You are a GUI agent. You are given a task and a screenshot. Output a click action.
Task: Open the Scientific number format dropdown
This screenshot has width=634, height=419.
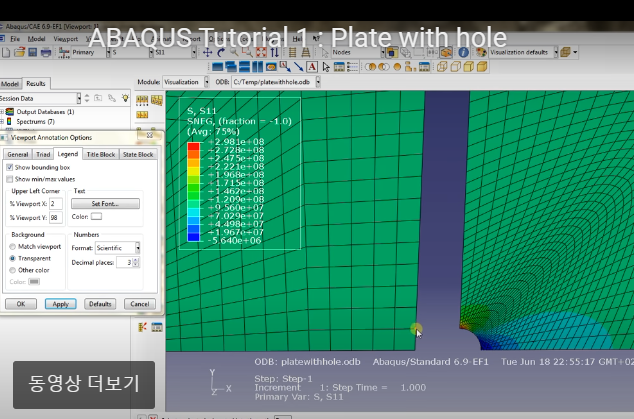click(x=138, y=248)
